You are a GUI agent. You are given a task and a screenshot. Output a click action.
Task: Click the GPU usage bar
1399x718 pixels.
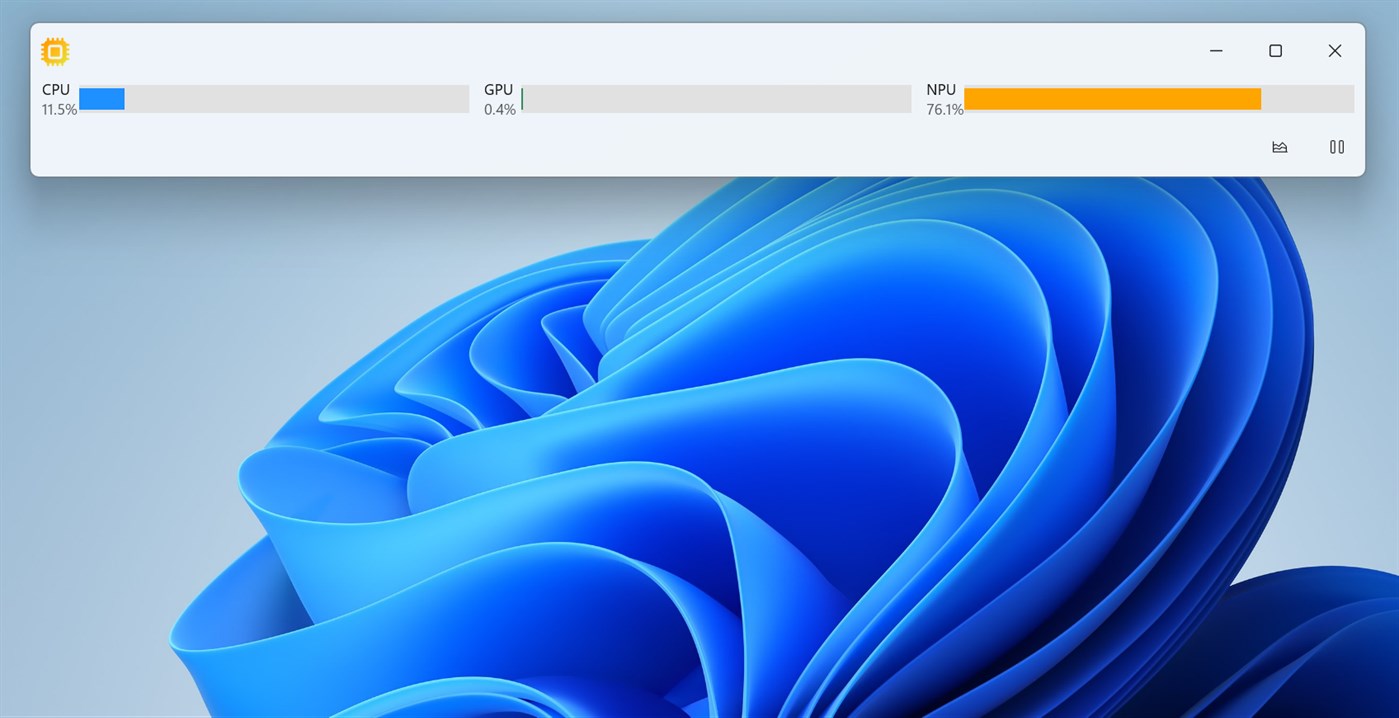[716, 99]
